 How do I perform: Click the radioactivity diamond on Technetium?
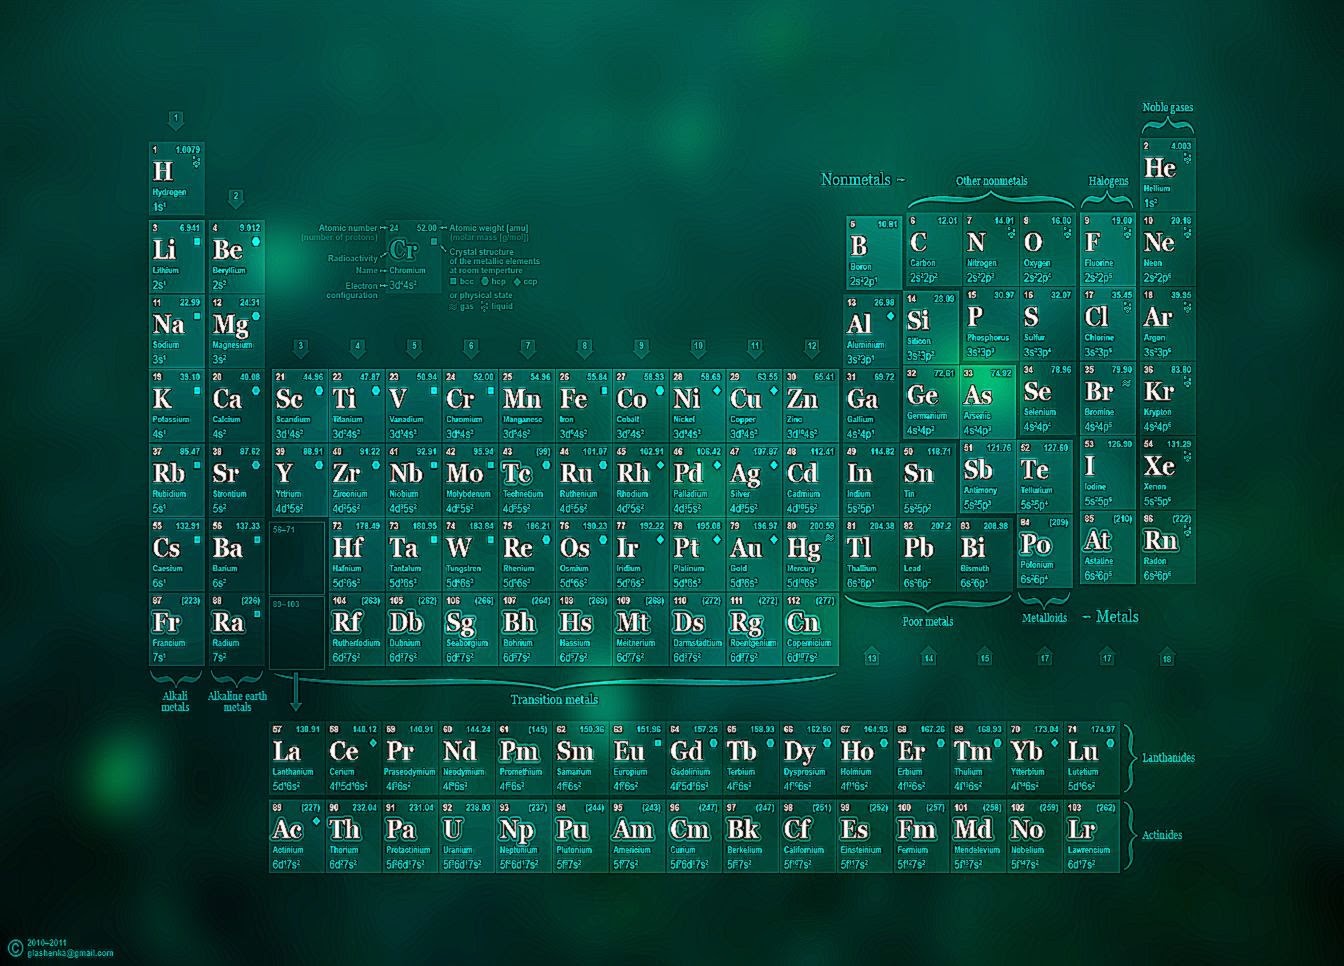click(546, 466)
